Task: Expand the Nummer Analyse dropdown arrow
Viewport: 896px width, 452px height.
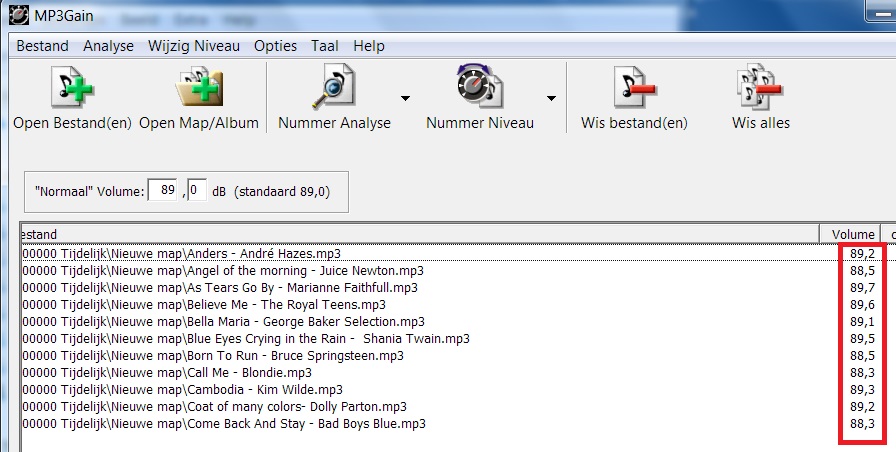Action: coord(405,98)
